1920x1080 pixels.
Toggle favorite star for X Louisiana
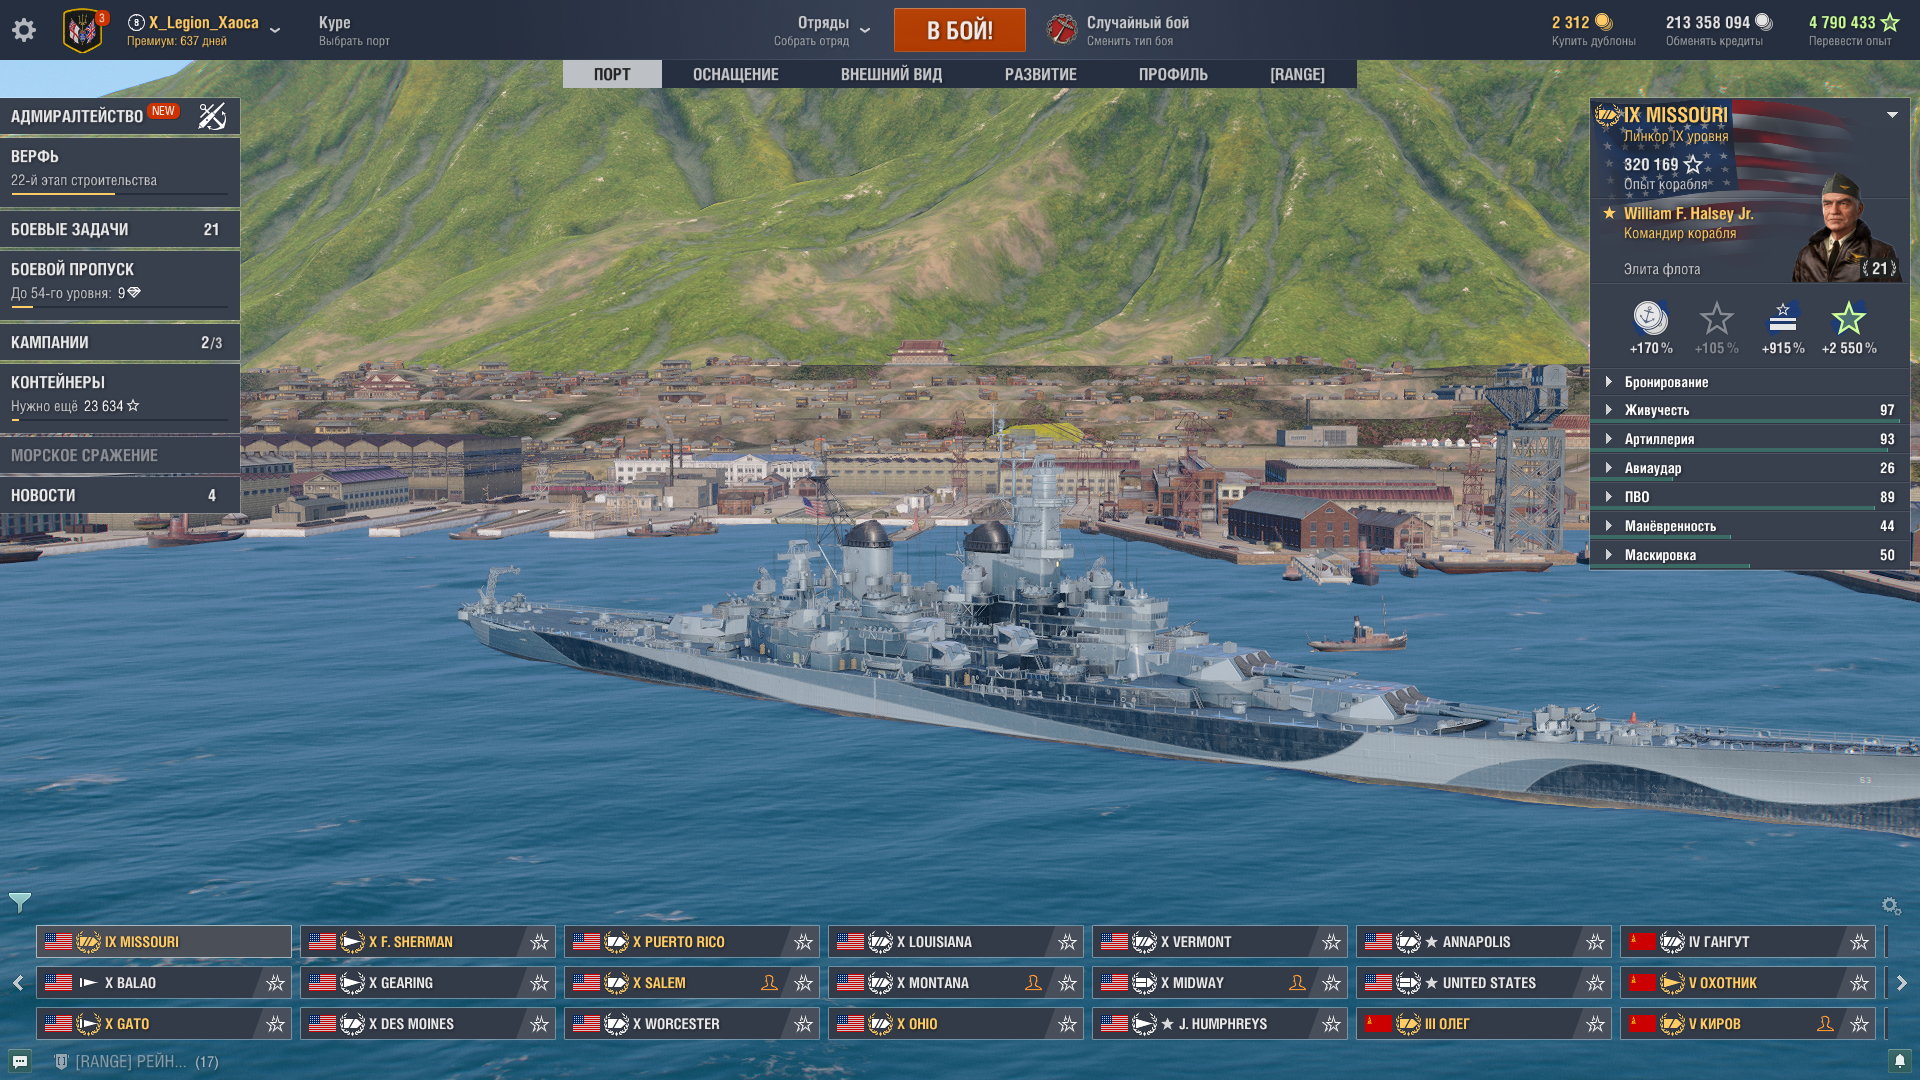pos(1068,942)
